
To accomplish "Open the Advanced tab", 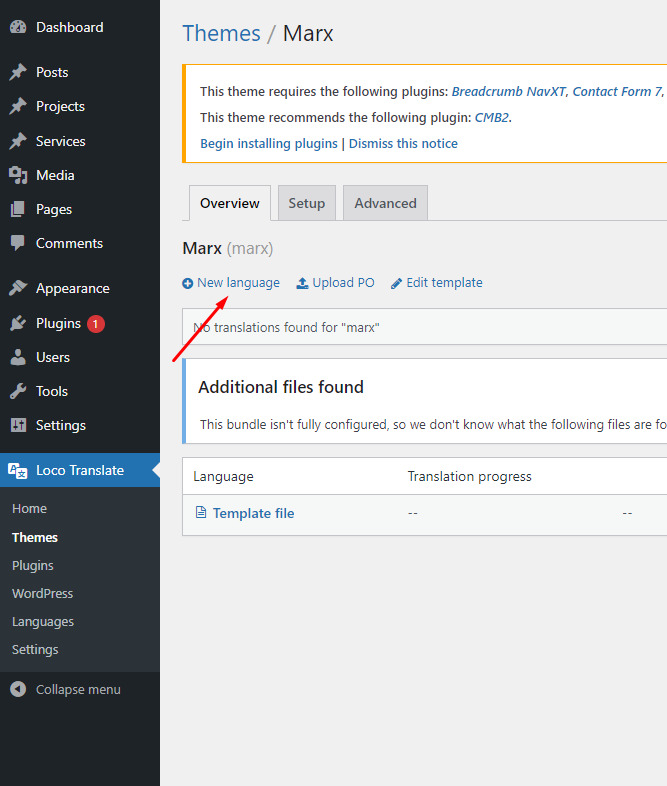I will [x=385, y=203].
